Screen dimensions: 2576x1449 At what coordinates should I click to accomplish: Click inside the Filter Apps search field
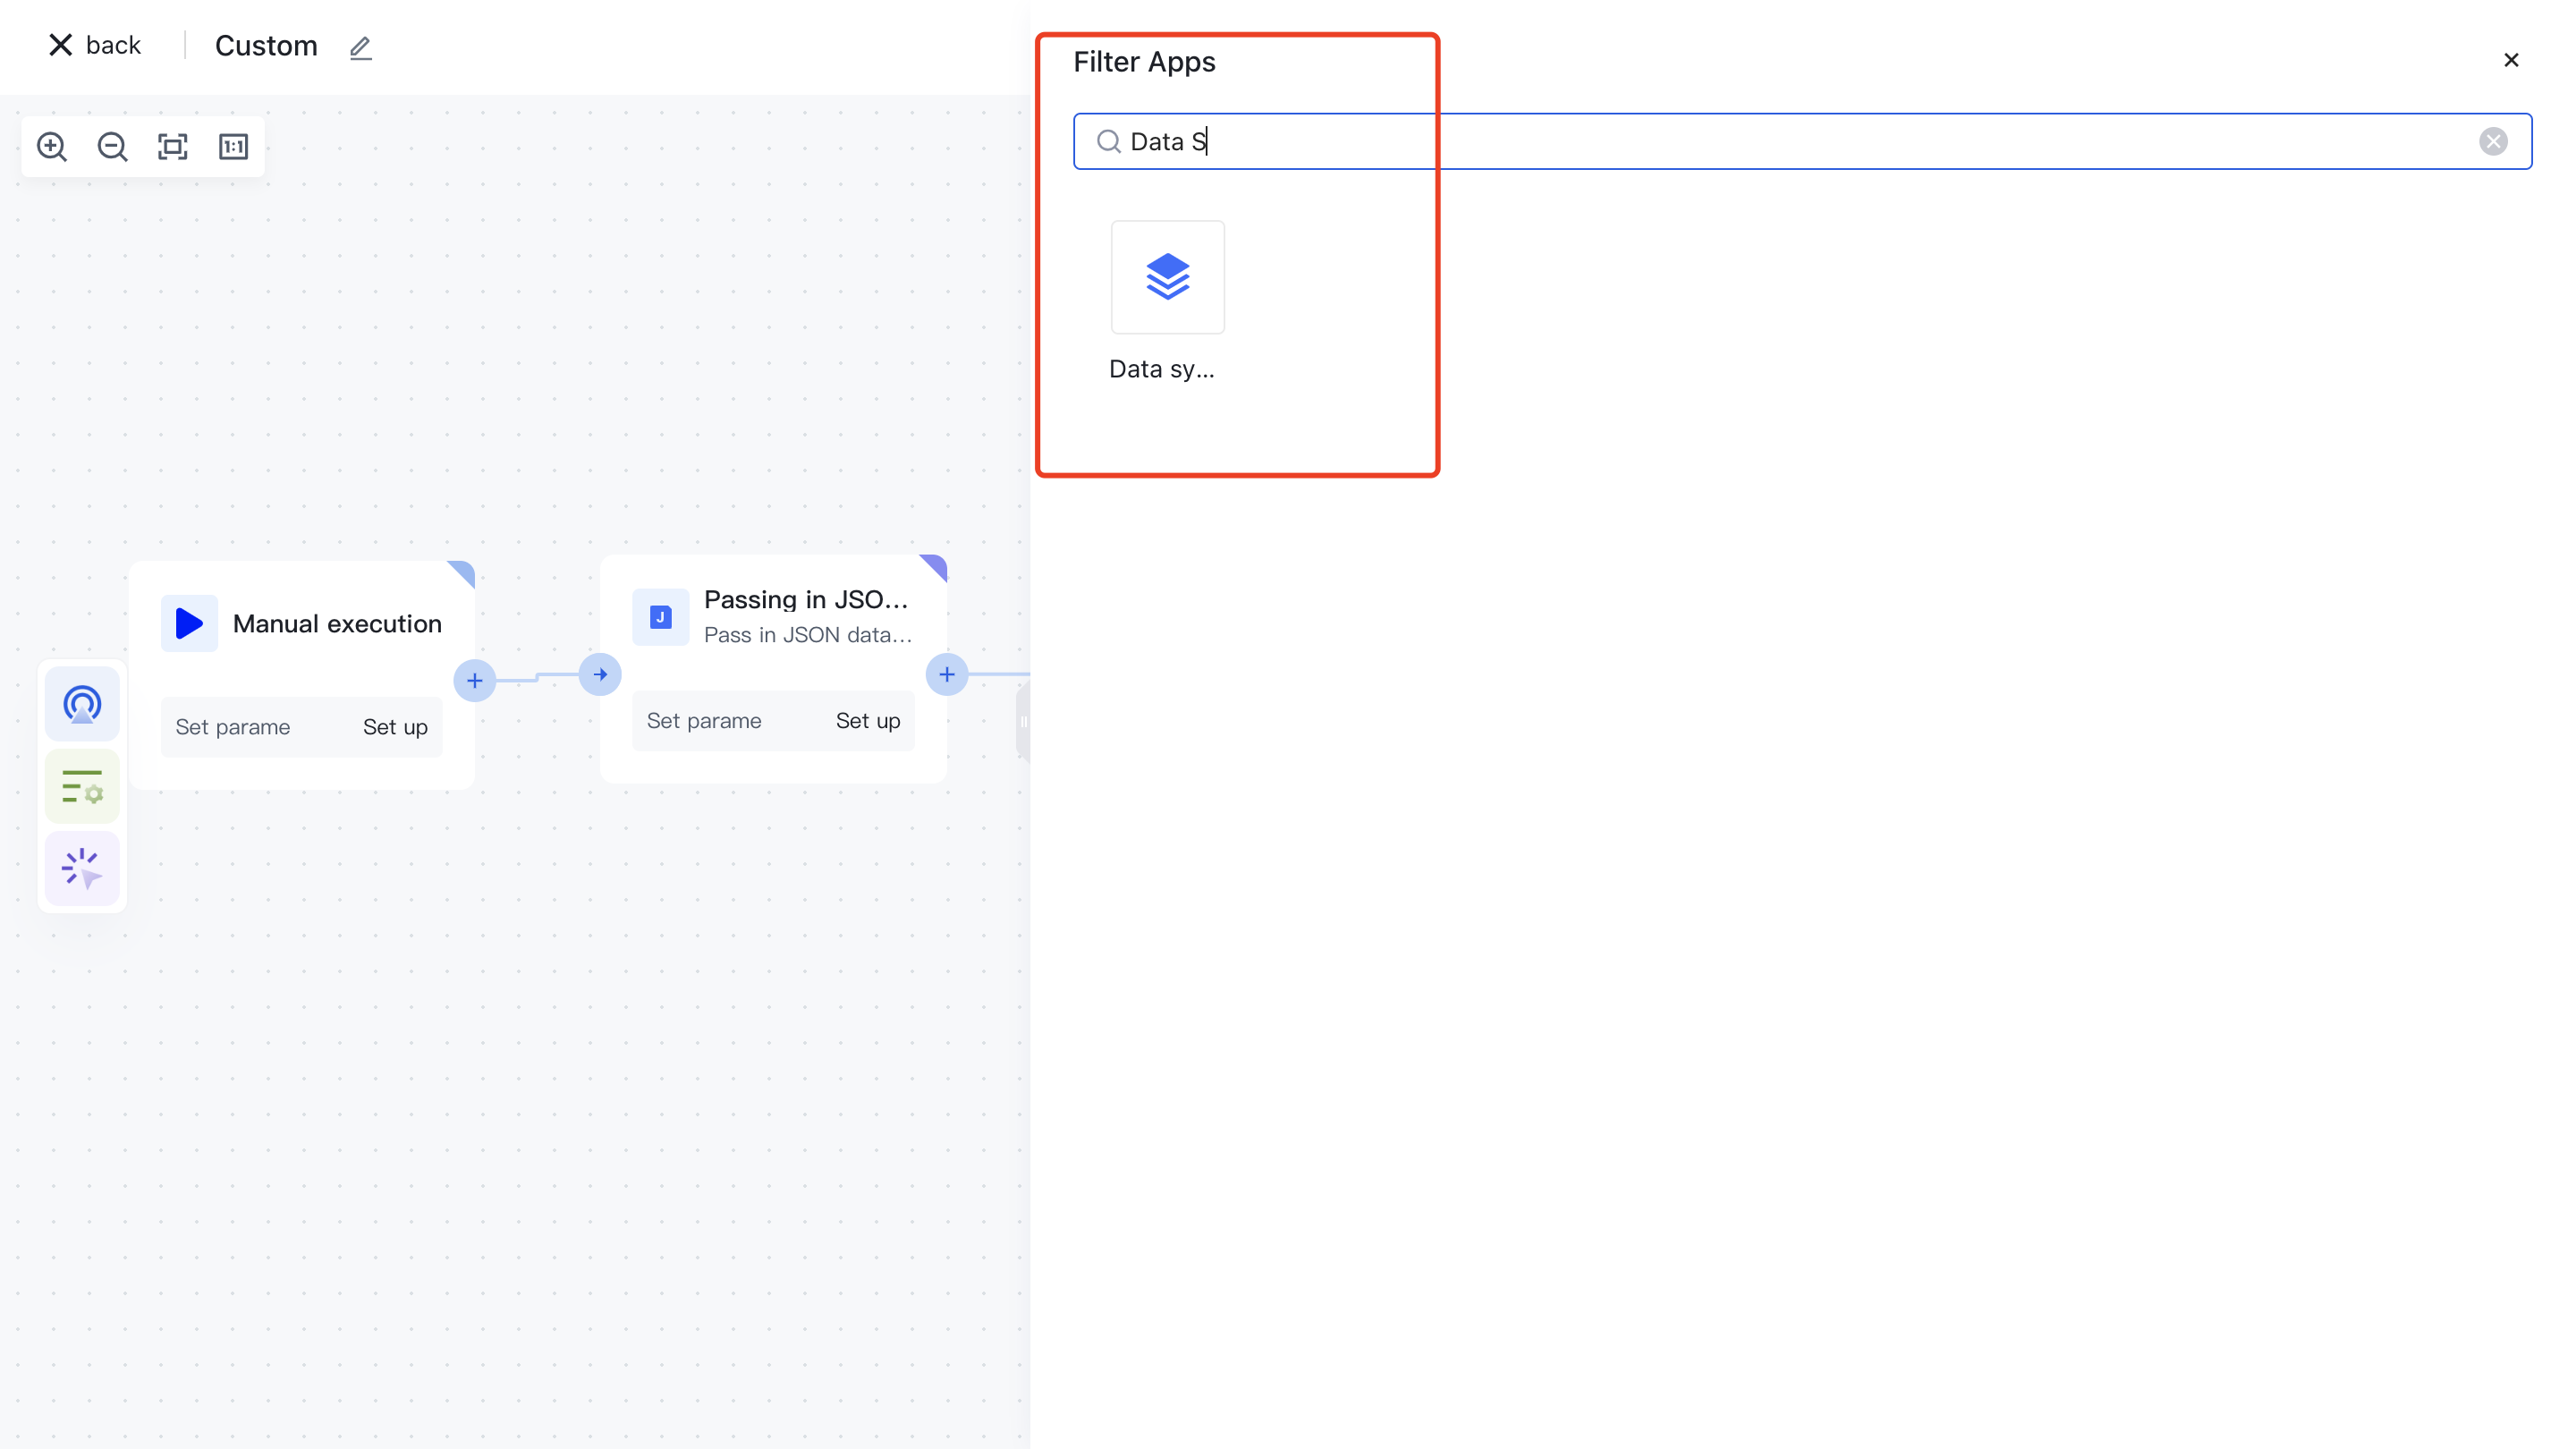click(x=1800, y=141)
